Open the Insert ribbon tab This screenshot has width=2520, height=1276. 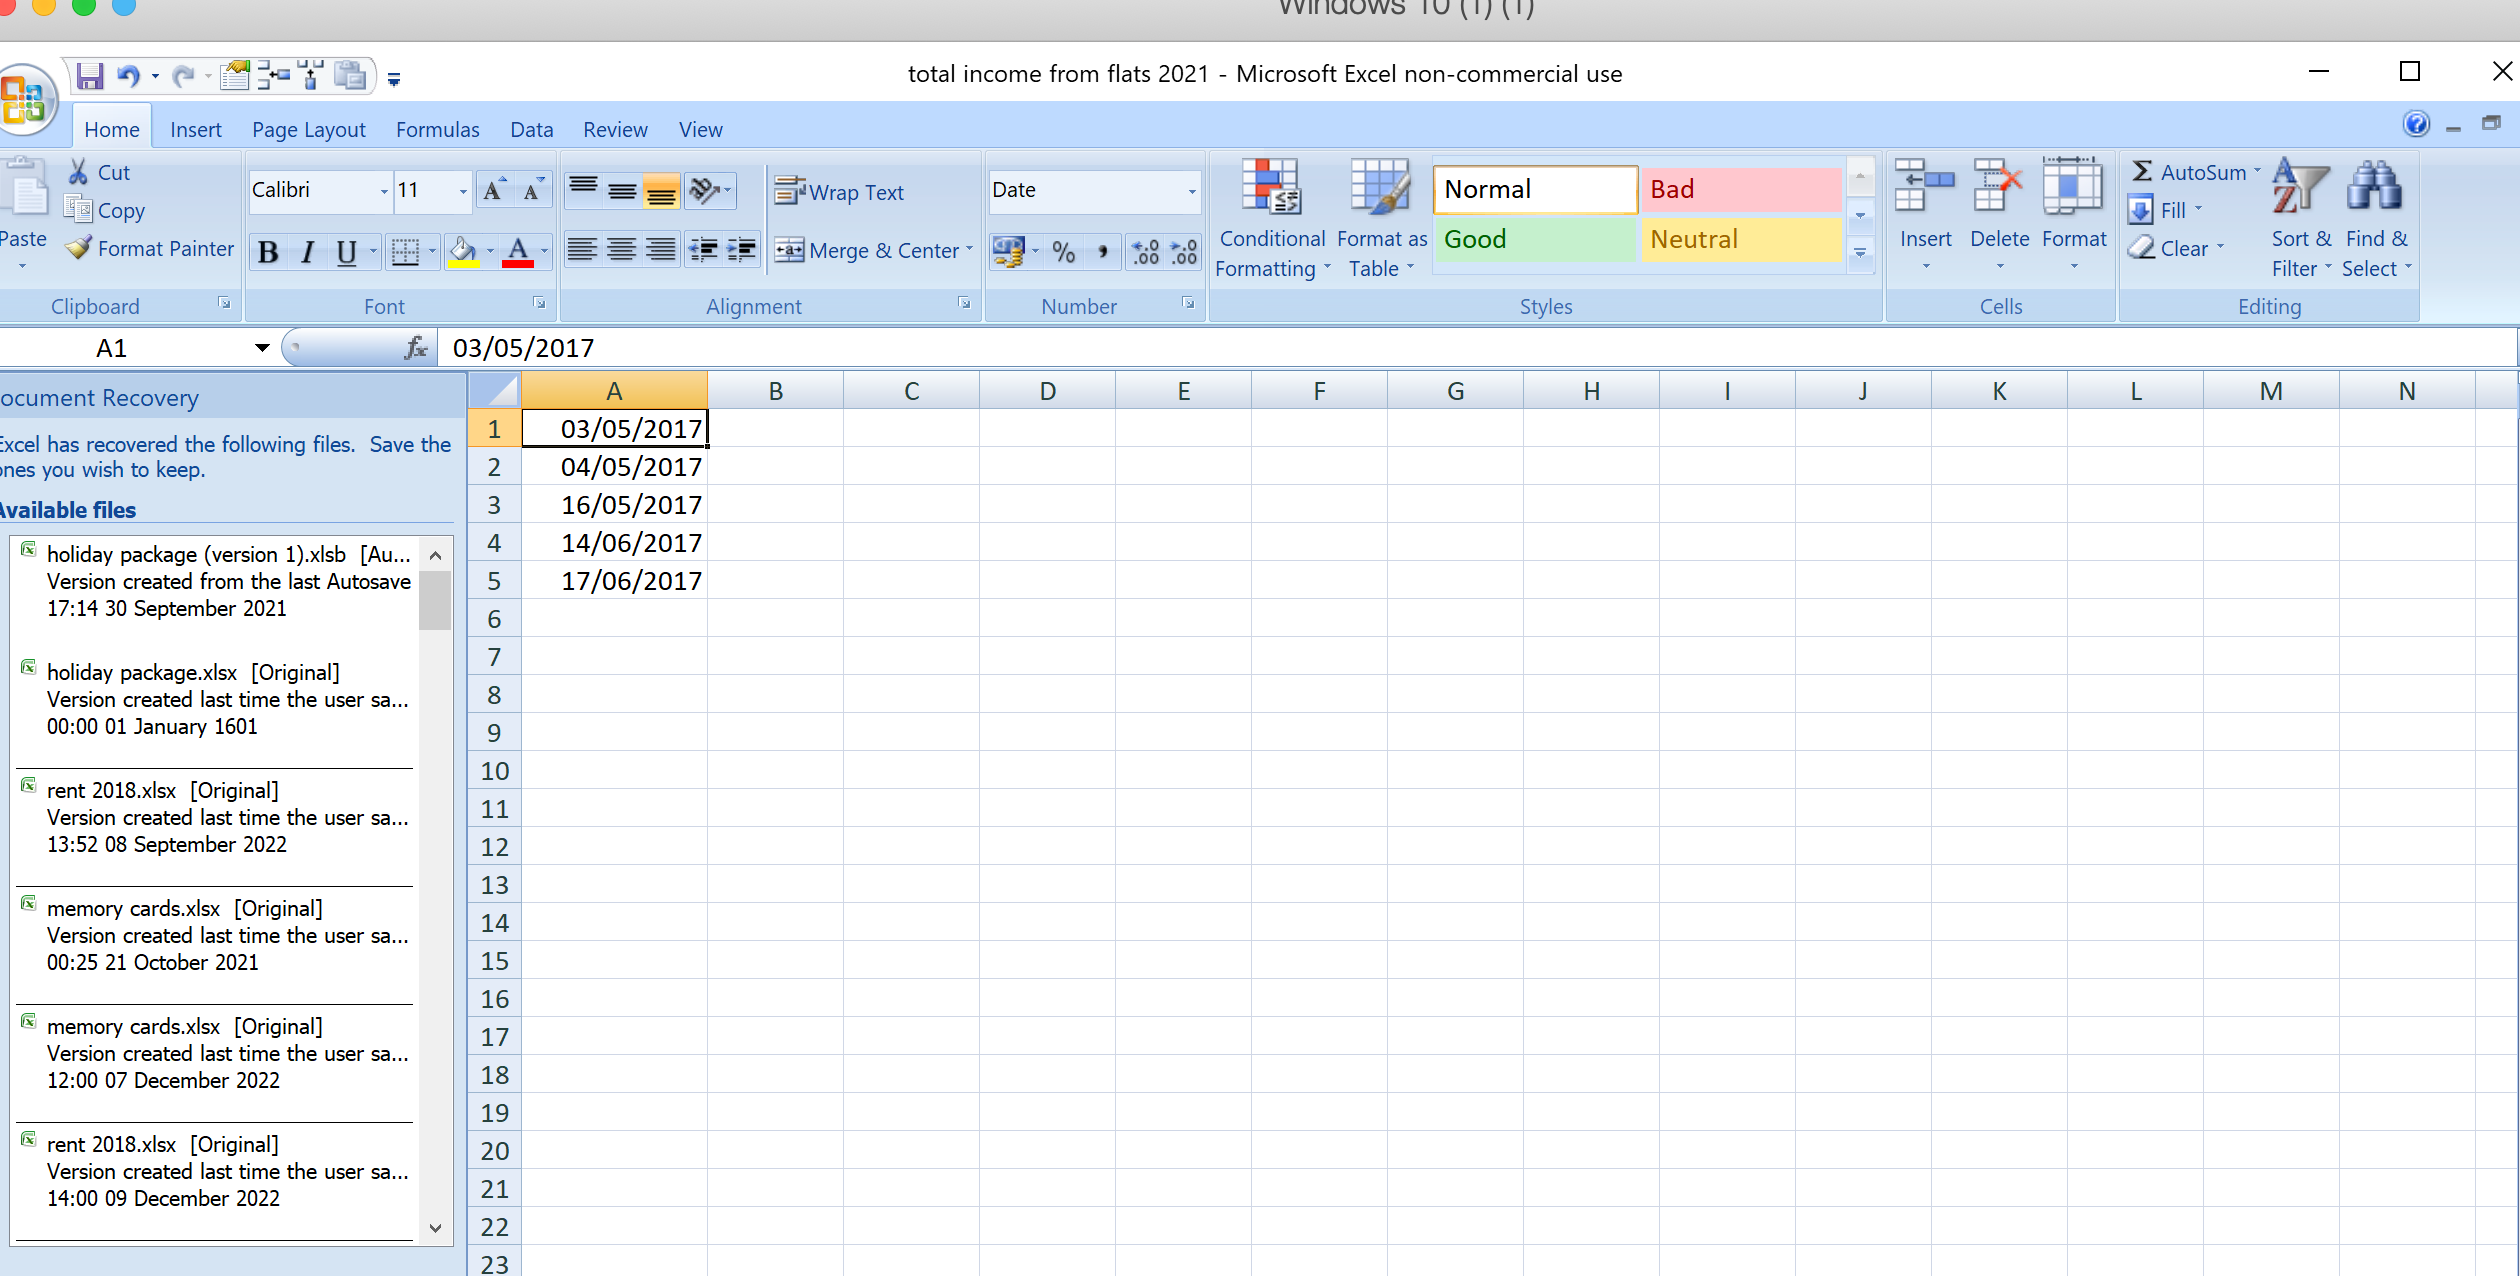[196, 129]
